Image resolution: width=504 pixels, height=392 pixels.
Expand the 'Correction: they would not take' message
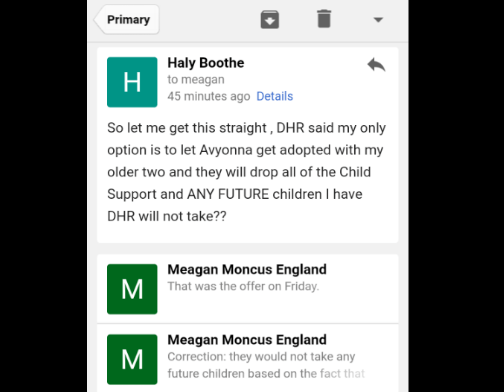pyautogui.click(x=248, y=358)
